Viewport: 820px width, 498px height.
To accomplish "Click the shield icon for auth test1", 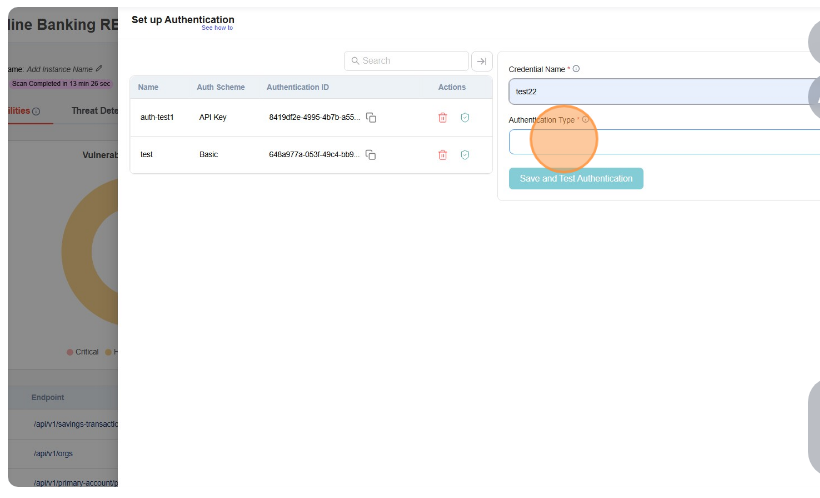I will tap(465, 118).
